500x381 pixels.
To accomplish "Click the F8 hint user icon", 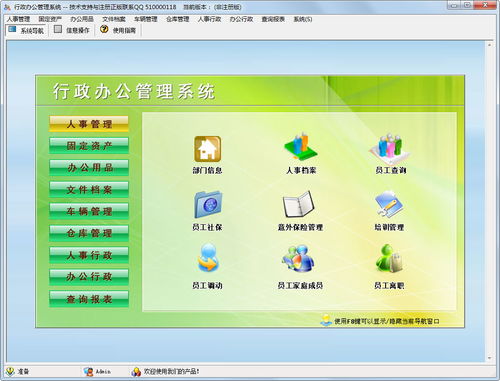I will pyautogui.click(x=326, y=320).
